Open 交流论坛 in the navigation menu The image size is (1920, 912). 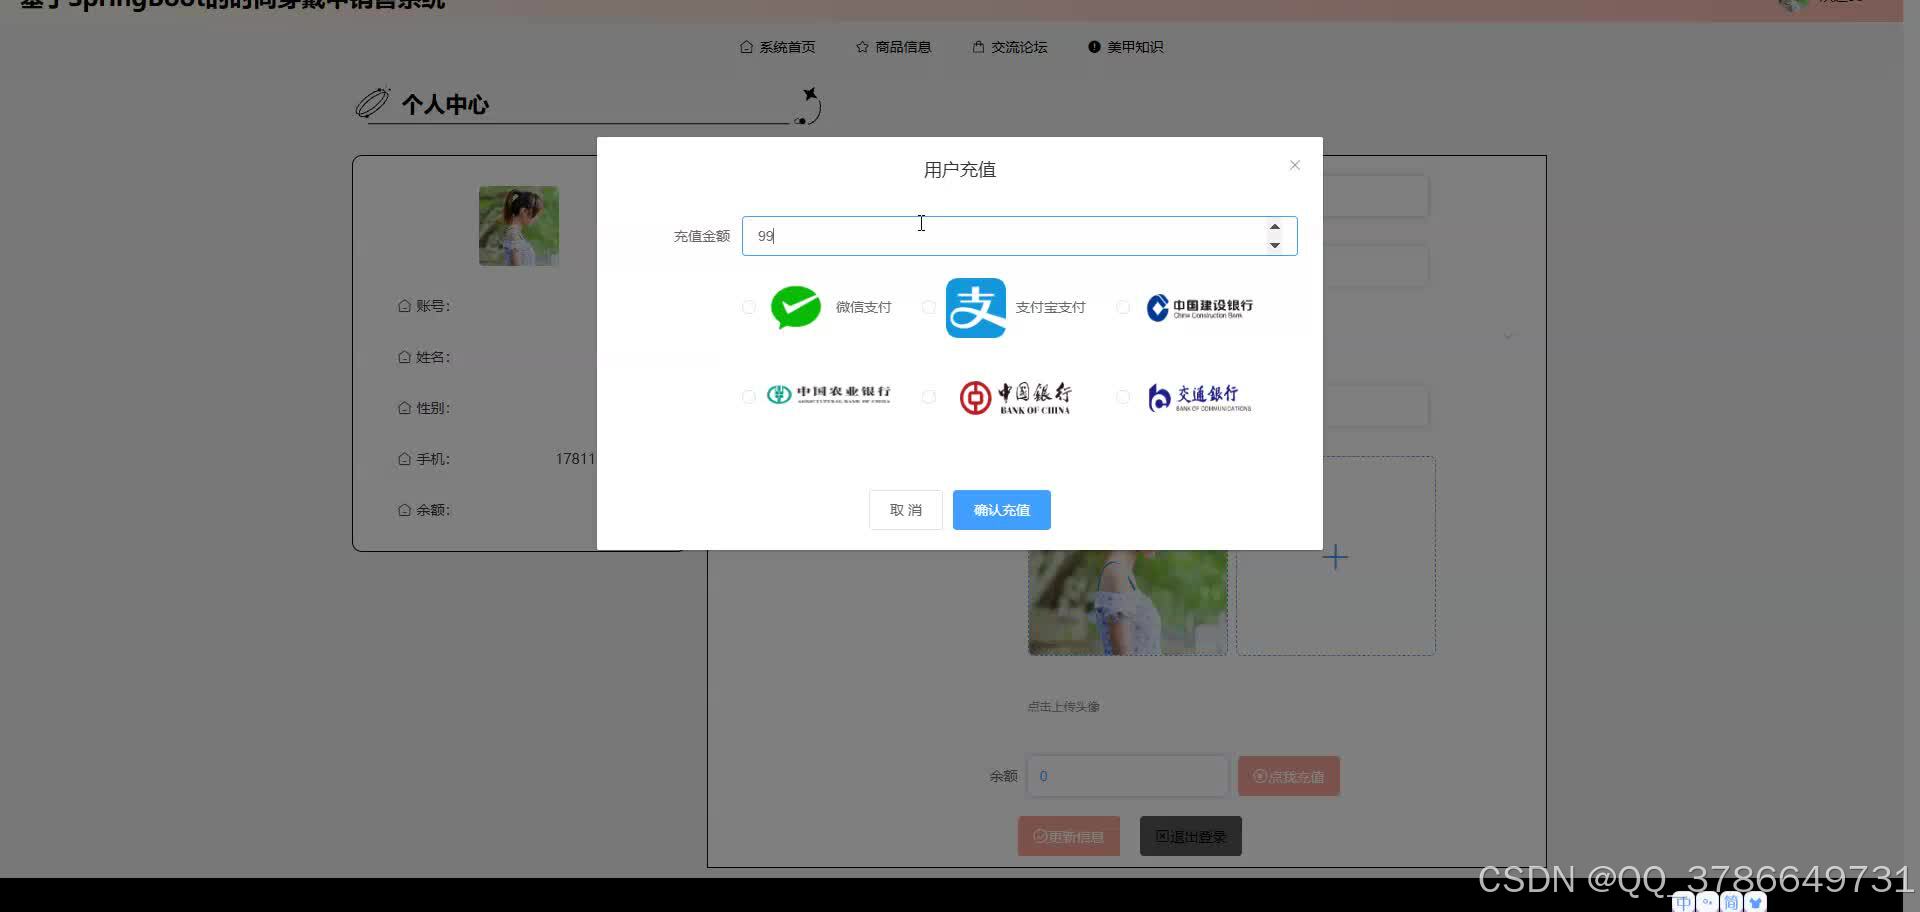(1019, 47)
